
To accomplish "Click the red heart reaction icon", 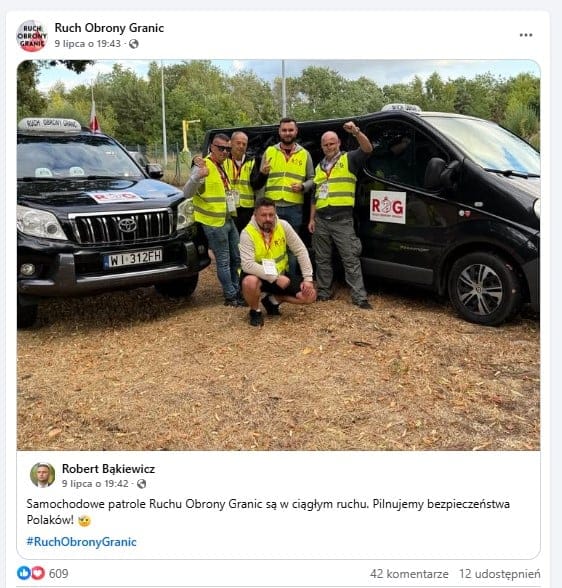I will [x=38, y=573].
